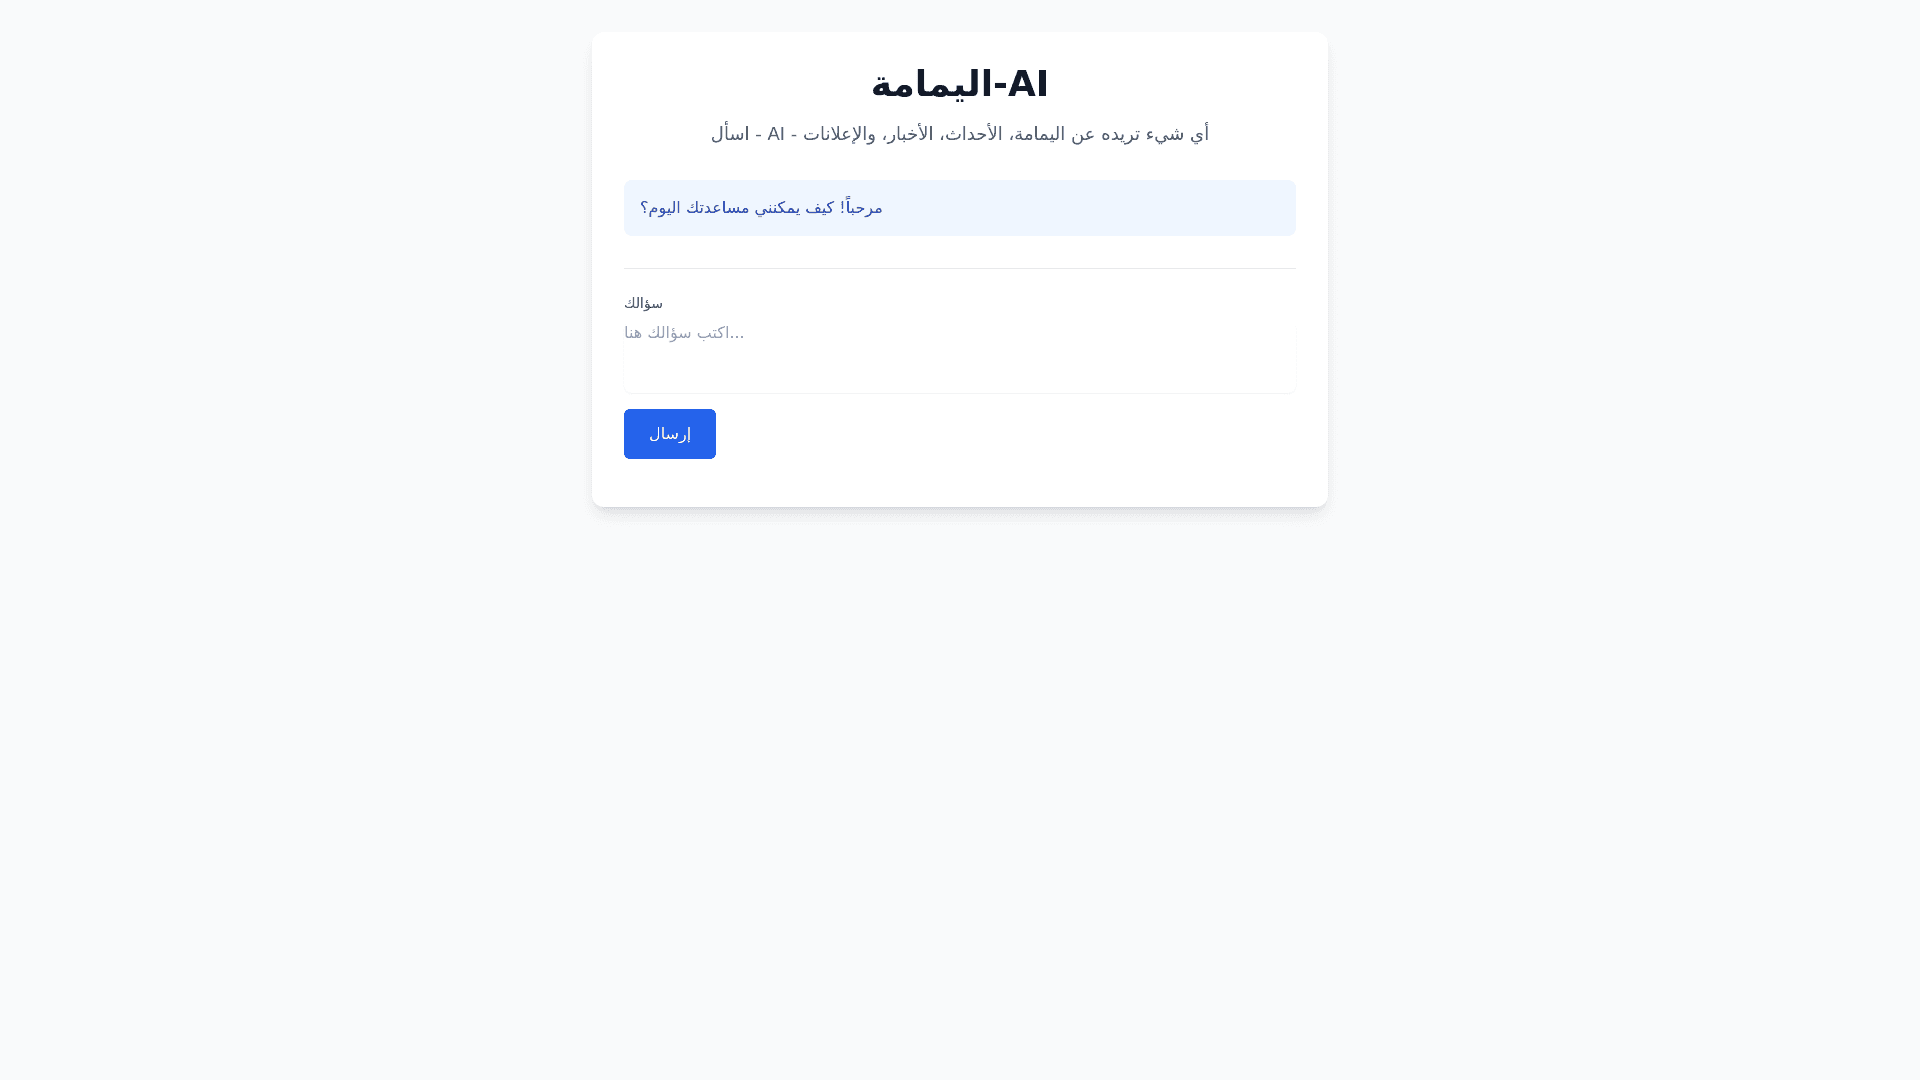The image size is (1920, 1080).
Task: Click the word AI in the subtitle
Action: tap(776, 134)
